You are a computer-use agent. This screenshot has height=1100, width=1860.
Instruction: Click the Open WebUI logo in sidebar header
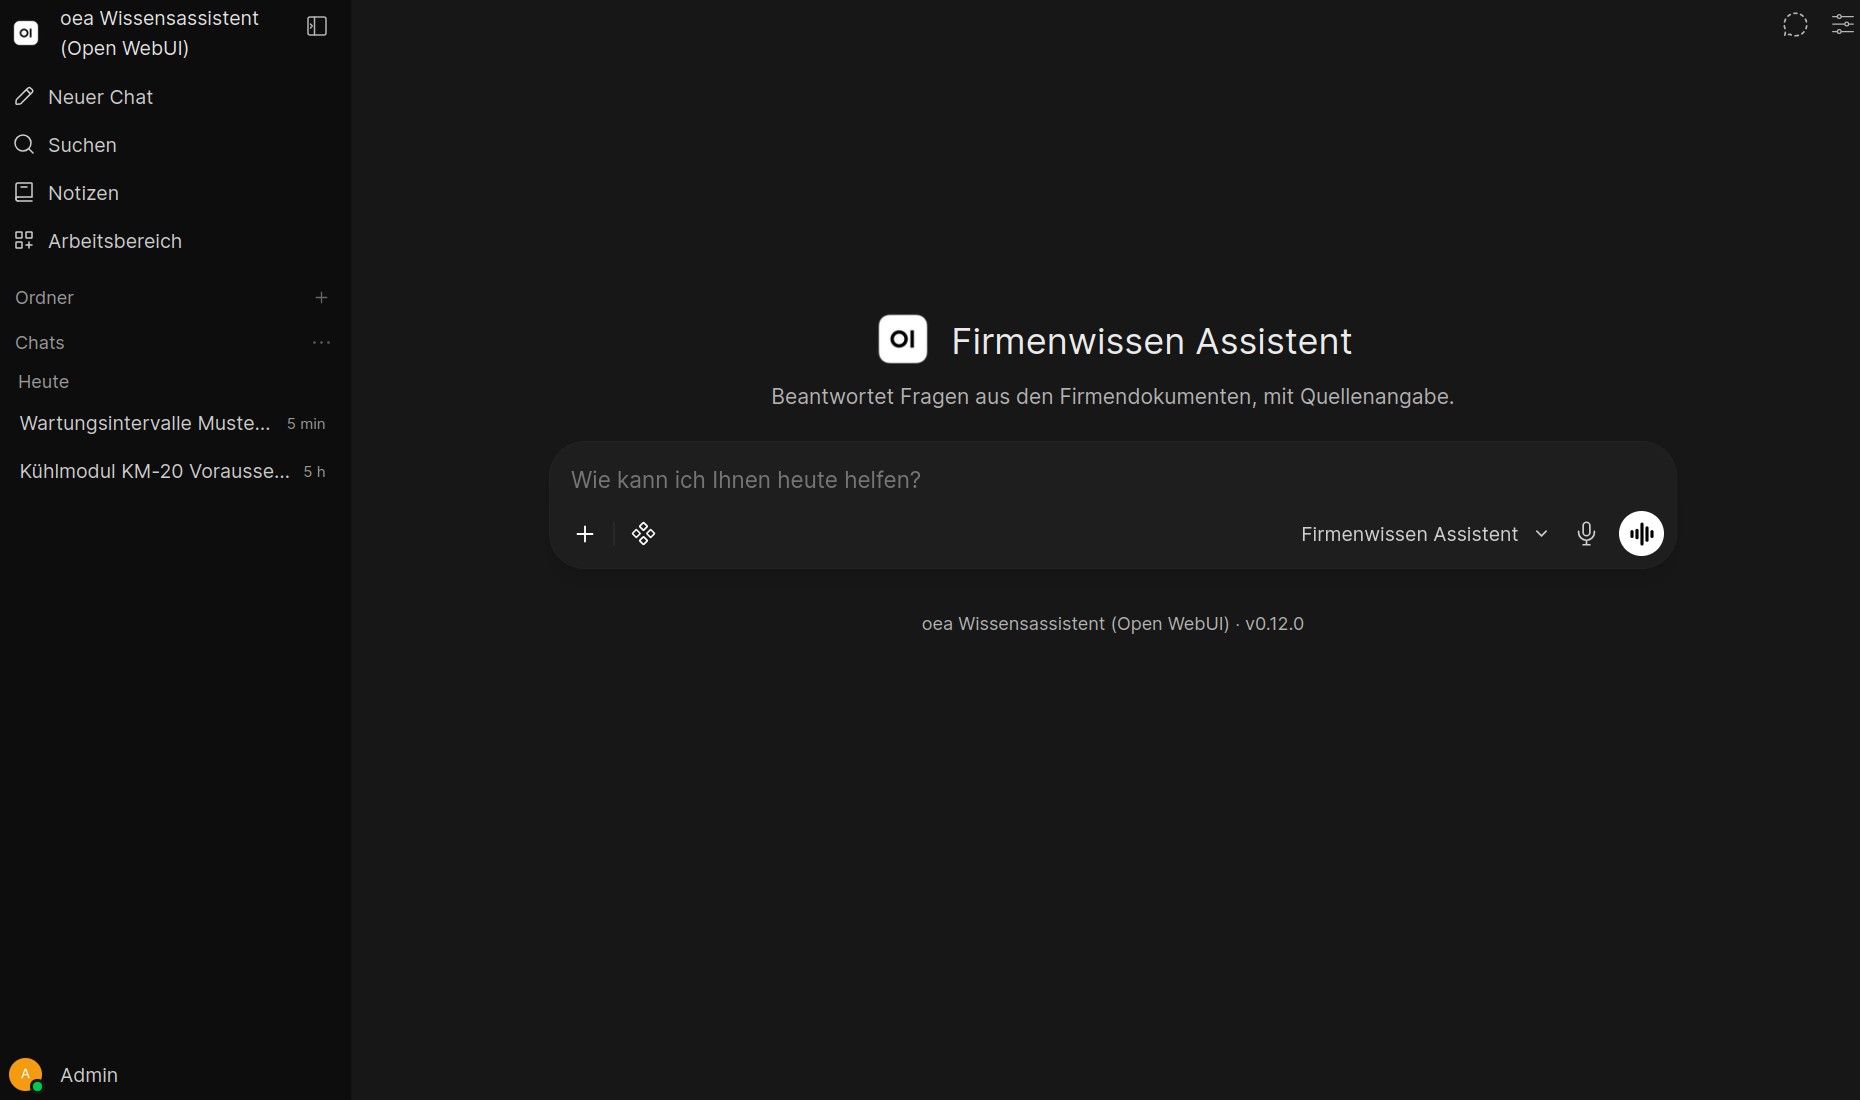pyautogui.click(x=26, y=33)
